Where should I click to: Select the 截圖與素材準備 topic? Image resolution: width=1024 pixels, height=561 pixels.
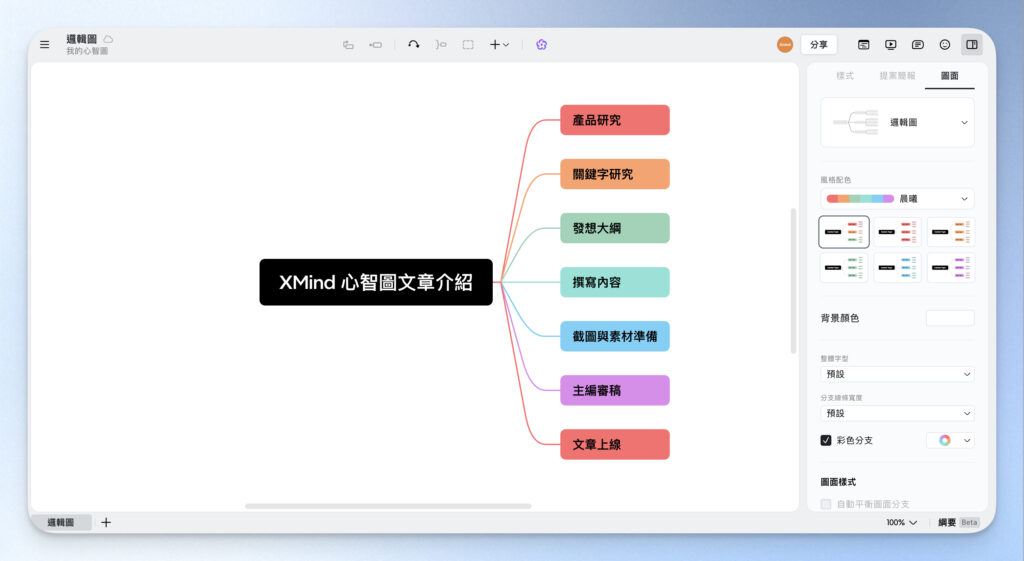[x=615, y=336]
